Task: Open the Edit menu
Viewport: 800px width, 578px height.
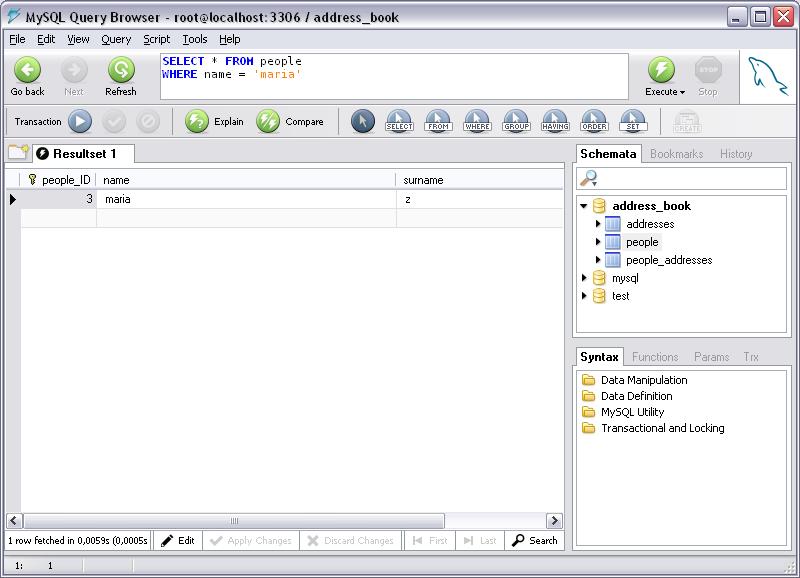Action: (x=46, y=39)
